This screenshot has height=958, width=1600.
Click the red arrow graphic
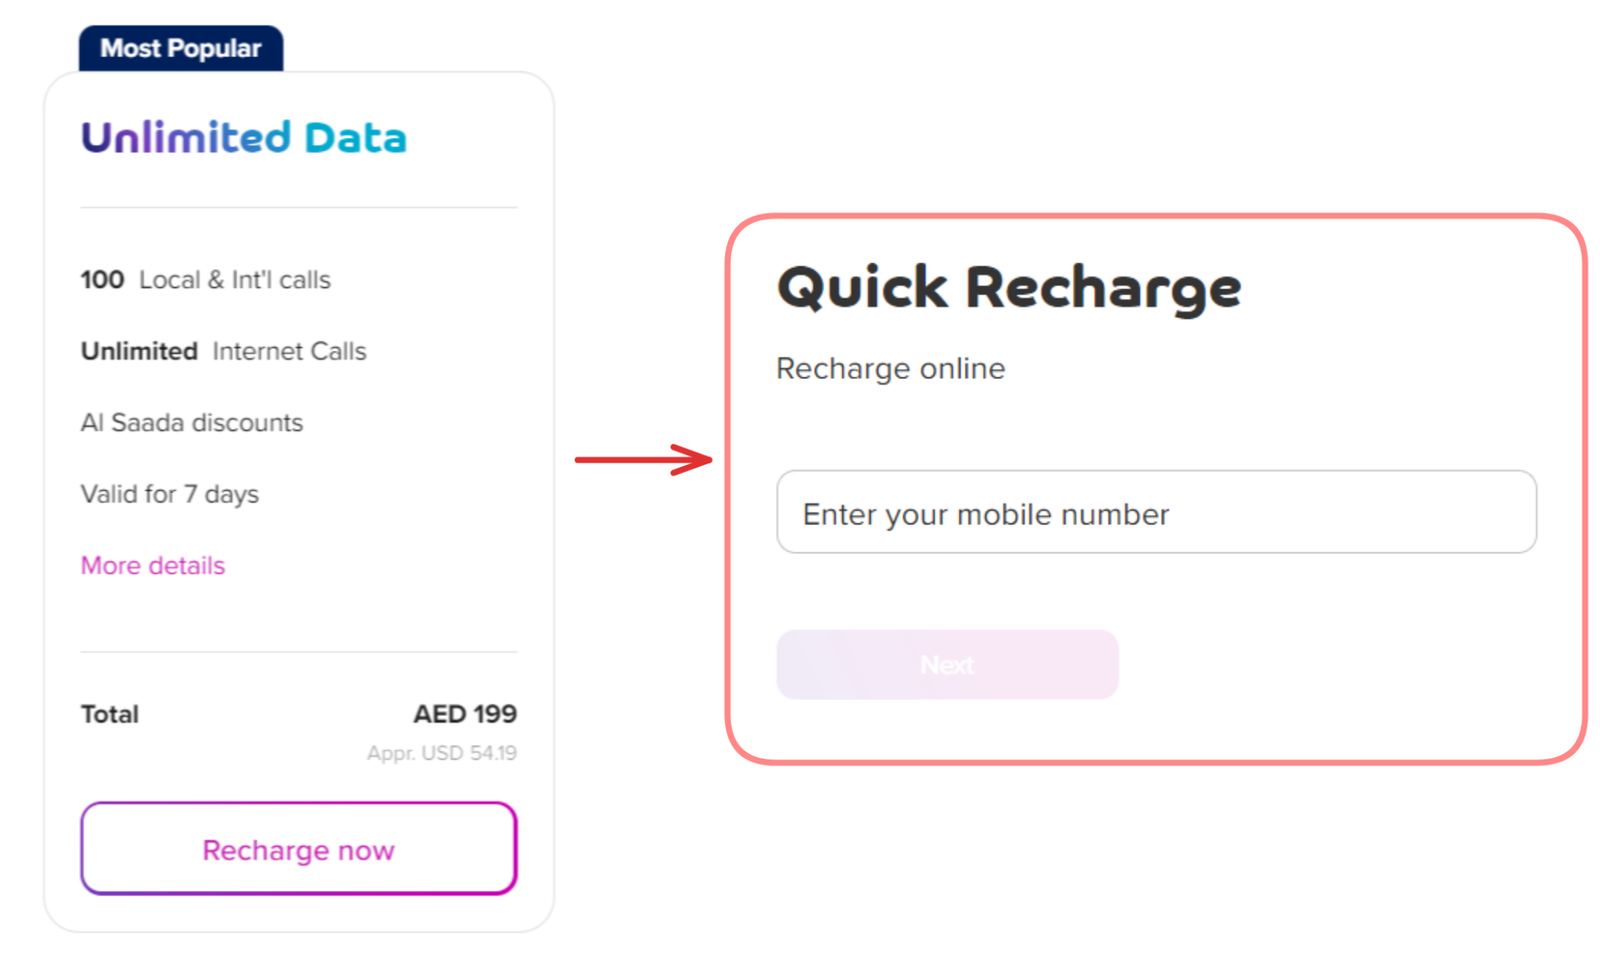[645, 460]
